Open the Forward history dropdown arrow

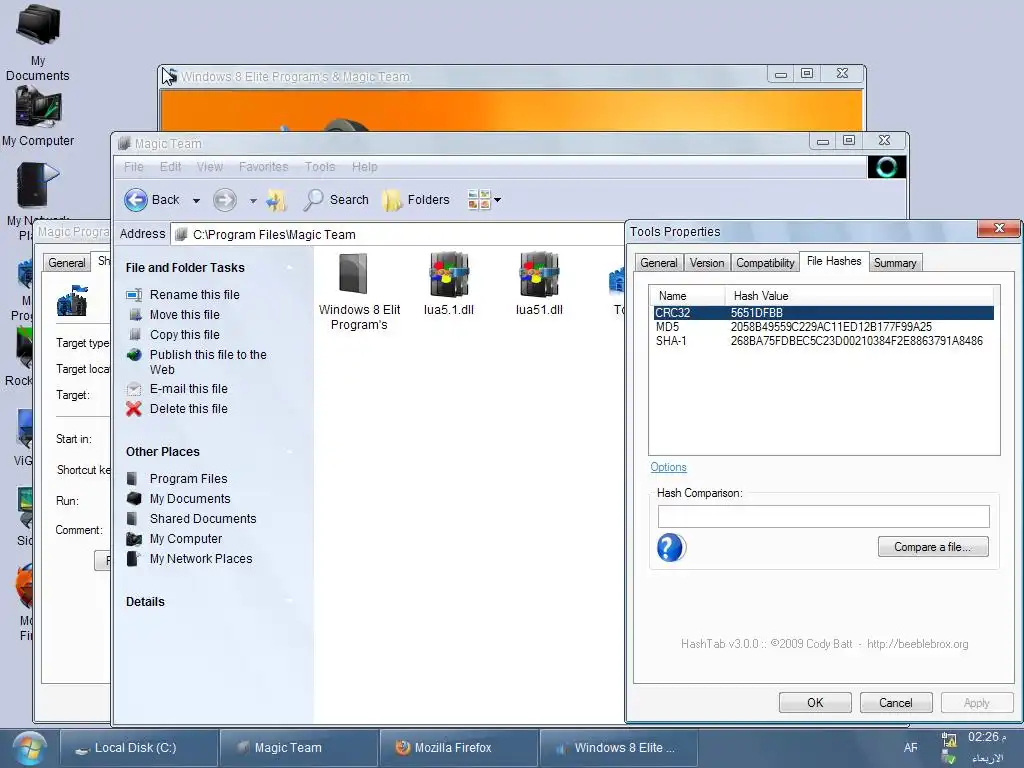(253, 200)
